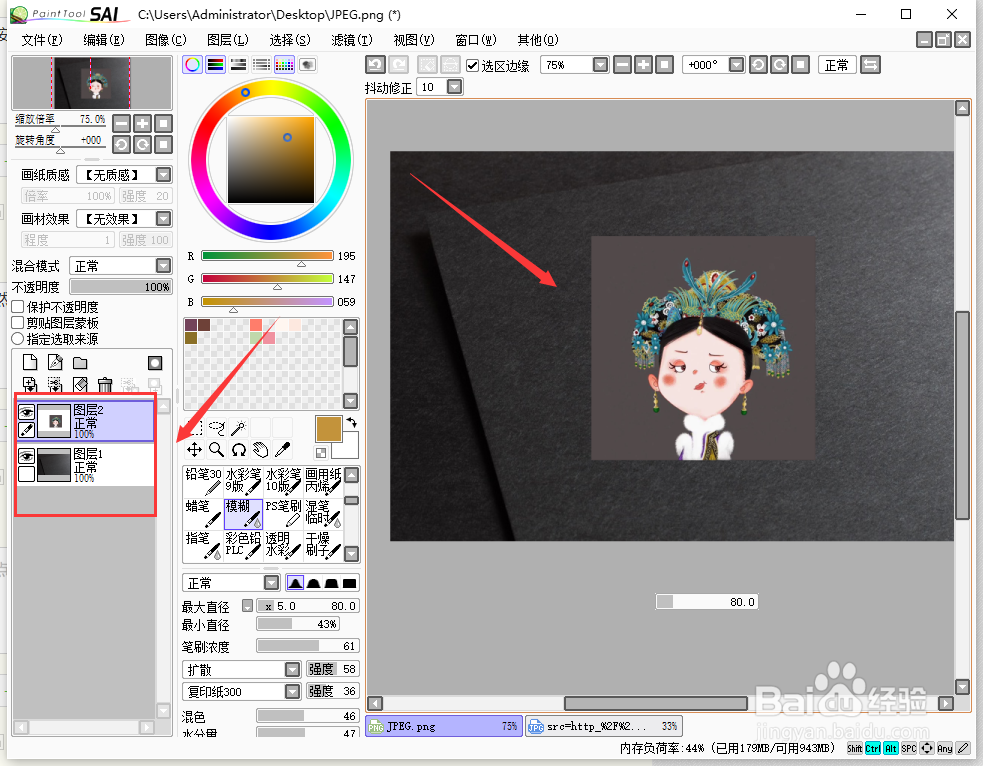Select the Move tool

tap(194, 449)
